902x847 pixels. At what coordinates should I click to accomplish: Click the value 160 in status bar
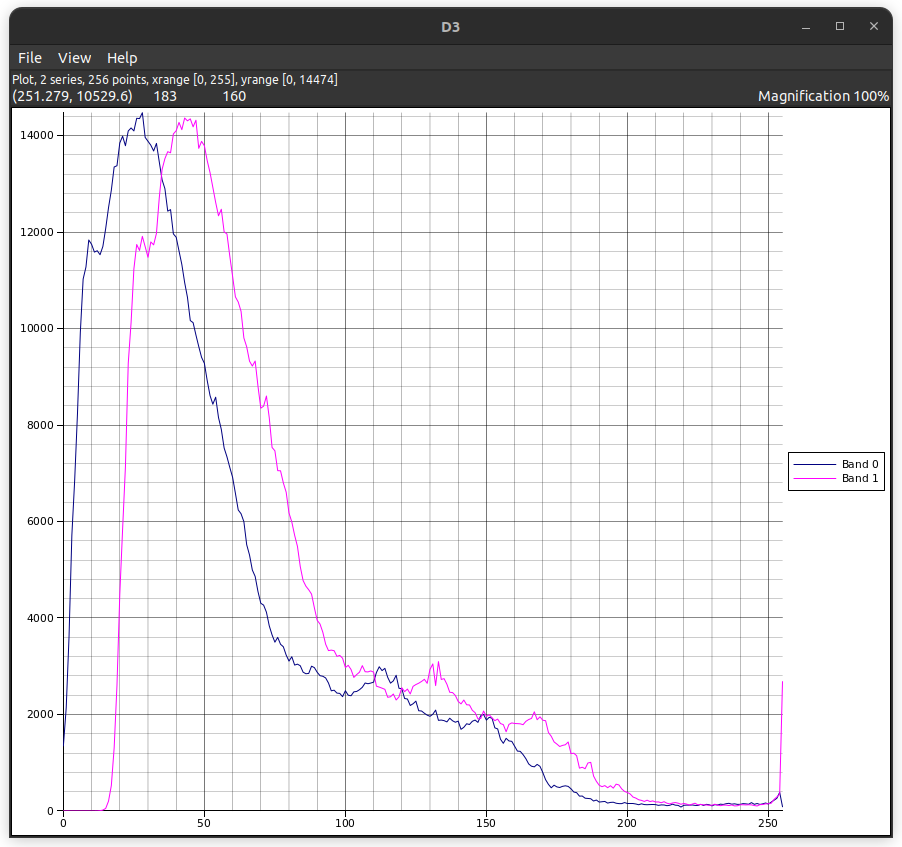[x=234, y=96]
